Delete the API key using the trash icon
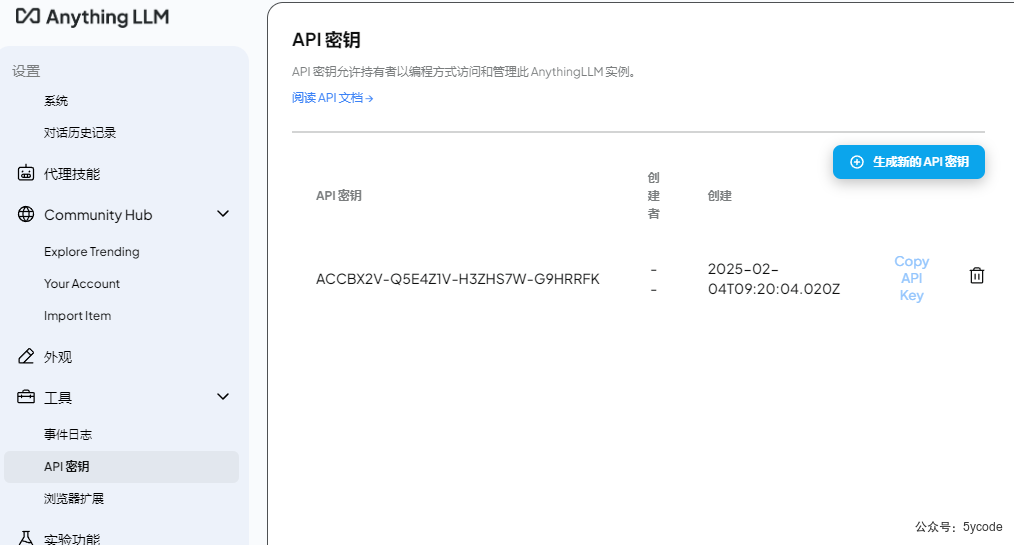Viewport: 1014px width, 545px height. pyautogui.click(x=976, y=275)
